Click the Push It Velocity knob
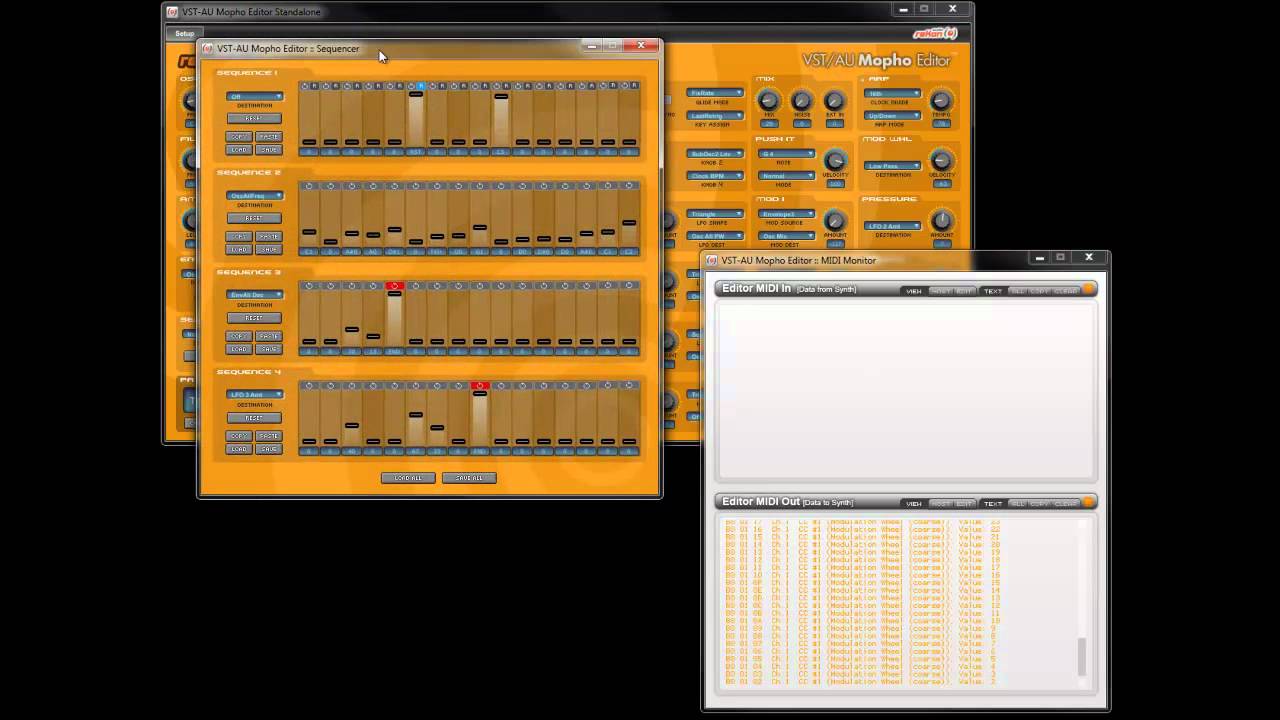Screen dimensions: 1280x720 (x=834, y=160)
